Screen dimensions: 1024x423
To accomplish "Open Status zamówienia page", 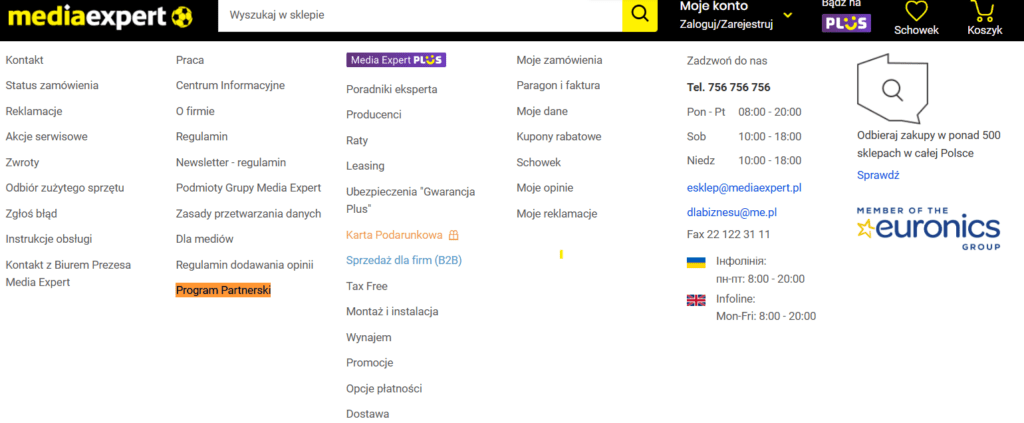I will [x=52, y=86].
